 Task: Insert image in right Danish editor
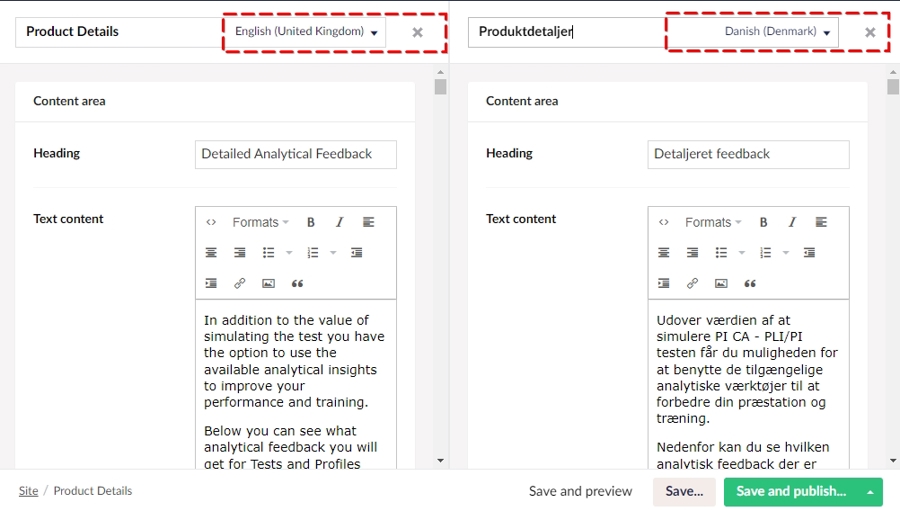point(721,283)
